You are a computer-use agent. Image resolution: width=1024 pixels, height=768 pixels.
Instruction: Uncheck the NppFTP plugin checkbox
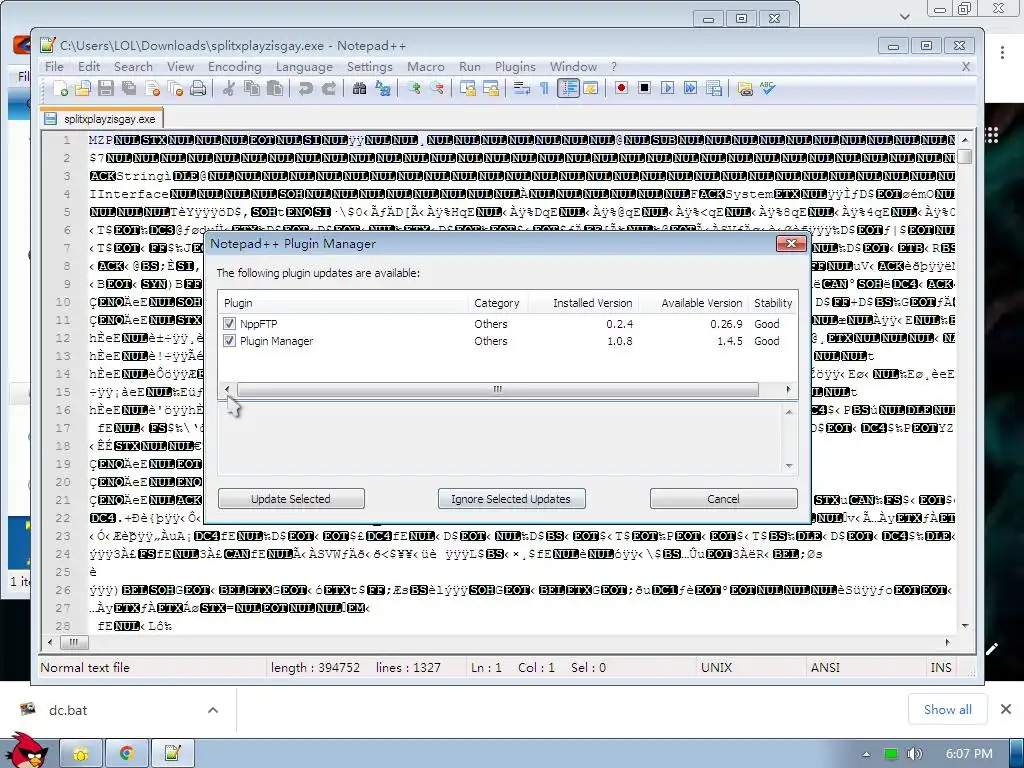229,323
